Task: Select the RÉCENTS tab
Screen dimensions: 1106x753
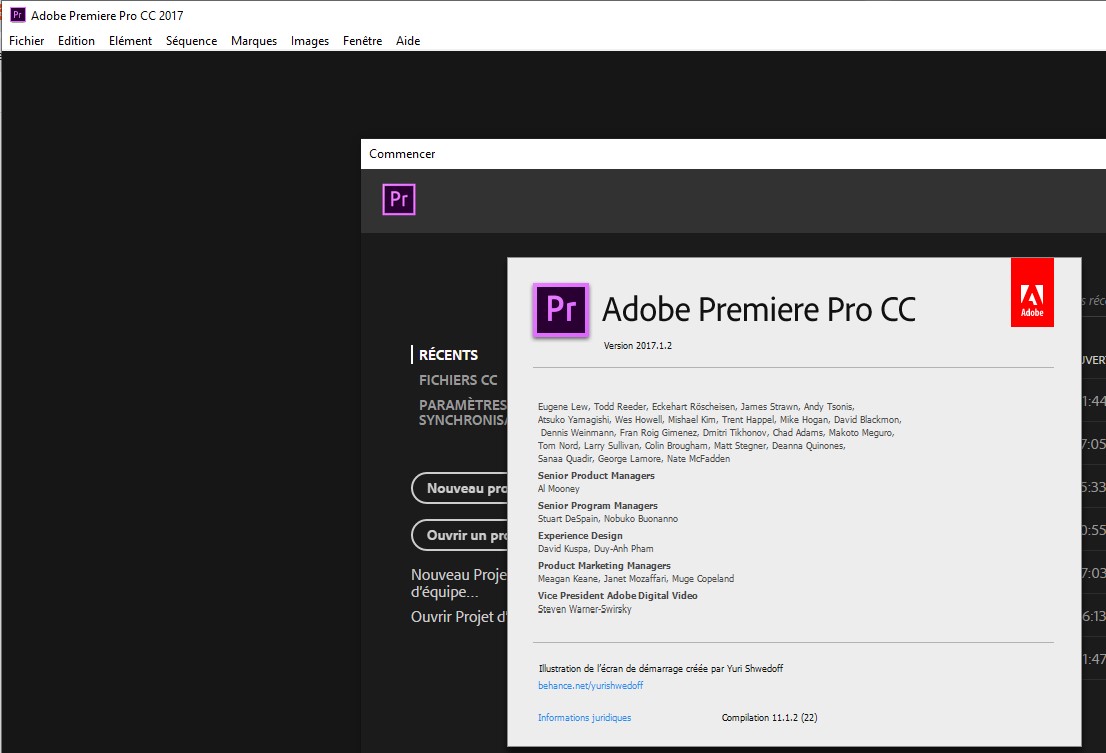Action: 448,355
